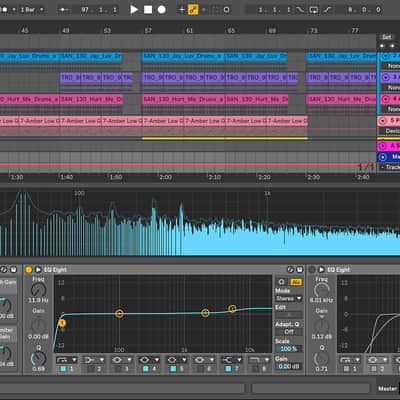Toggle the Loop switch in transport
This screenshot has width=400, height=400.
tap(313, 10)
